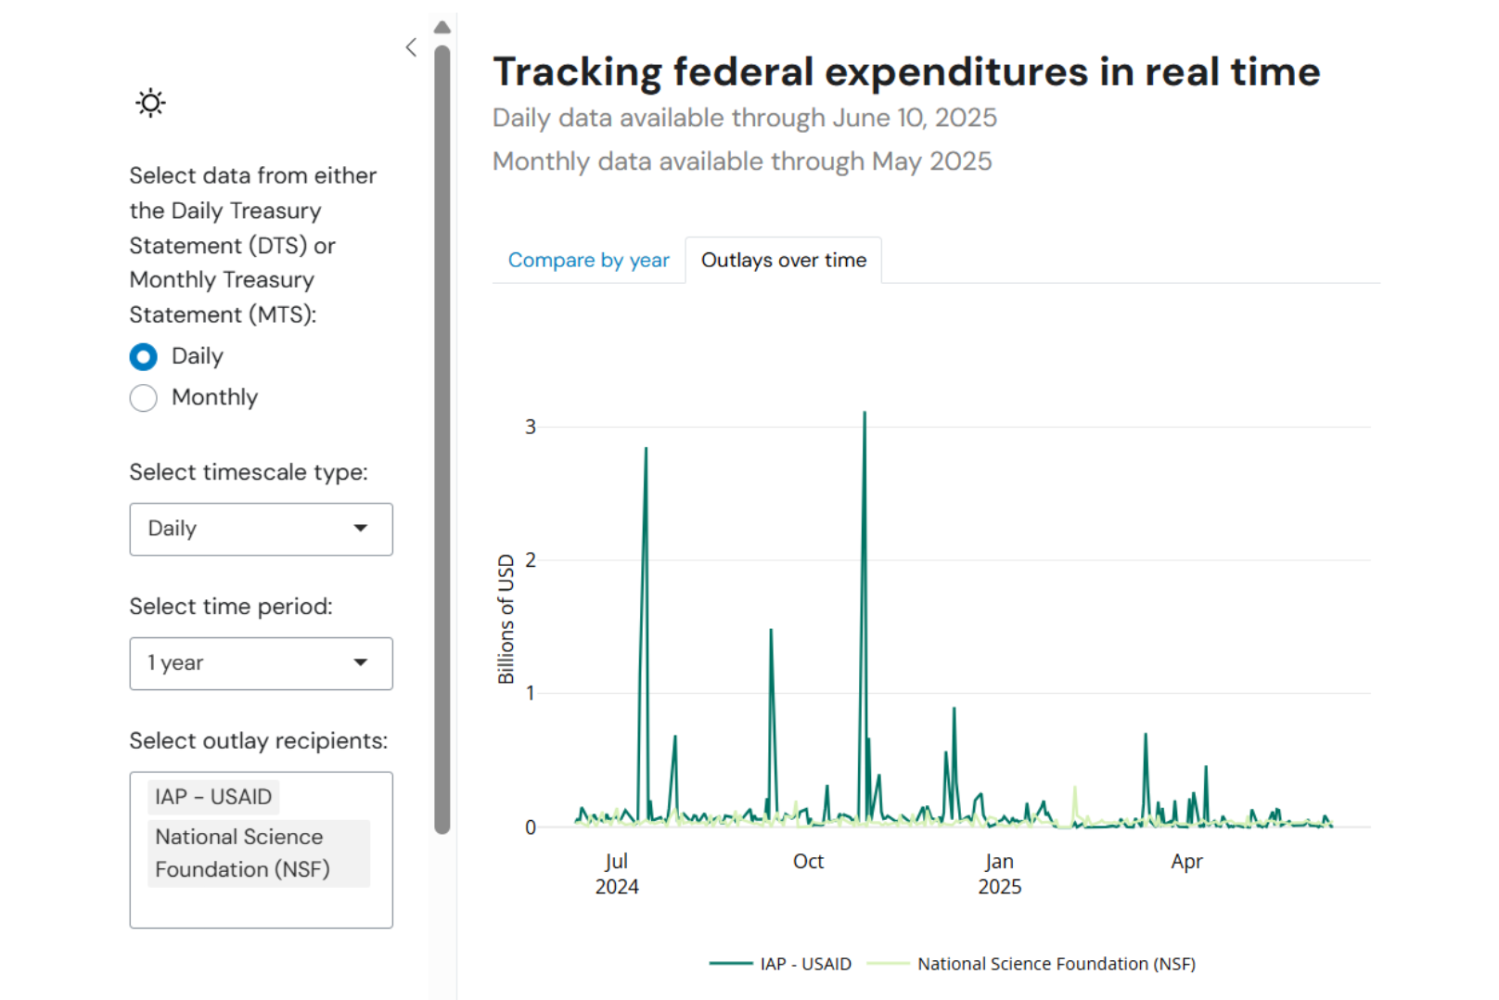Collapse the sidebar with the left chevron
Viewport: 1499px width, 1000px height.
(x=411, y=47)
